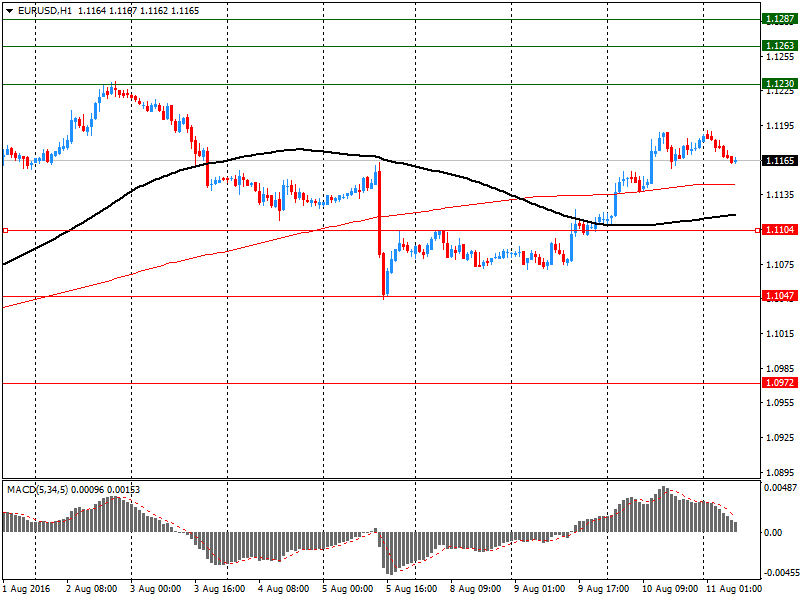The width and height of the screenshot is (800, 600).
Task: Select the time axis label 11 Aug 01:00
Action: [x=734, y=589]
